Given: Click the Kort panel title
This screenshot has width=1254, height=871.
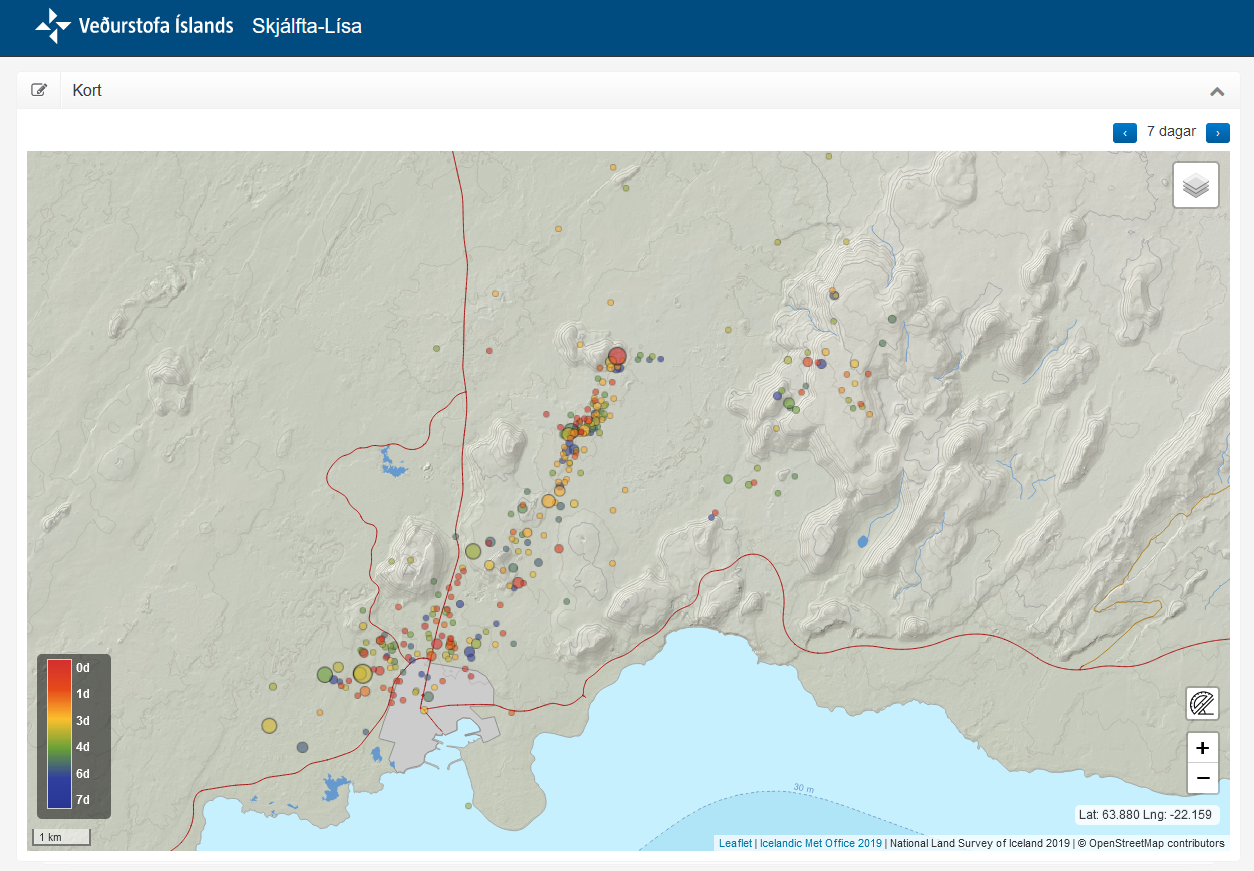Looking at the screenshot, I should tap(87, 91).
